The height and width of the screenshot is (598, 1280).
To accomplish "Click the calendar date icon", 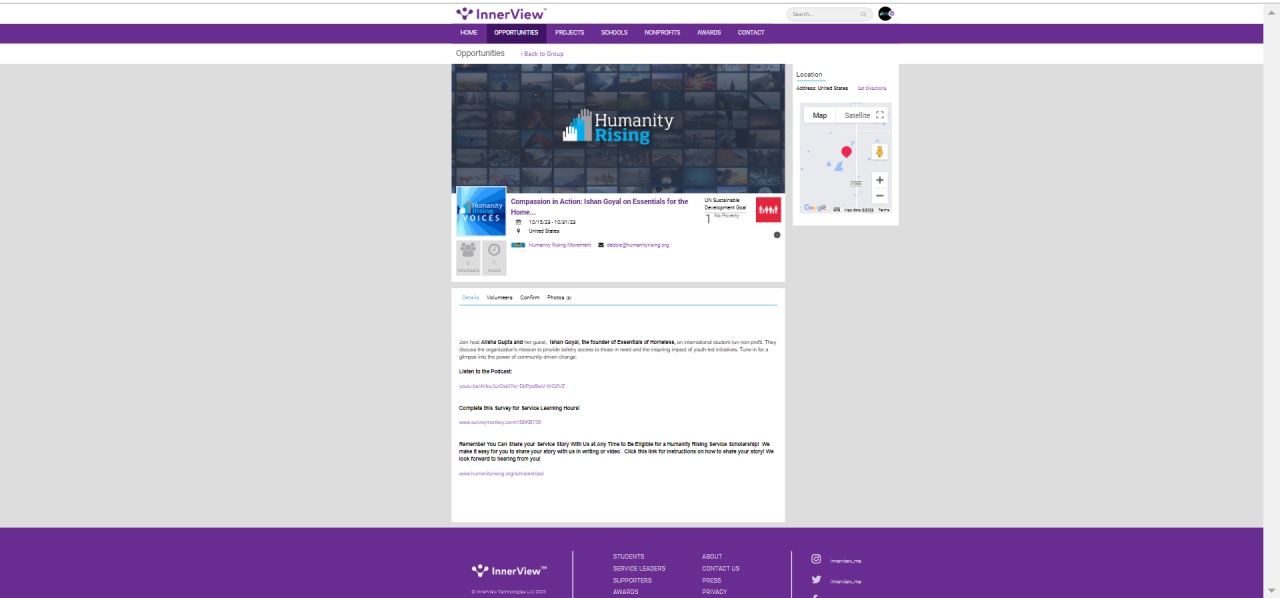I will (x=519, y=222).
